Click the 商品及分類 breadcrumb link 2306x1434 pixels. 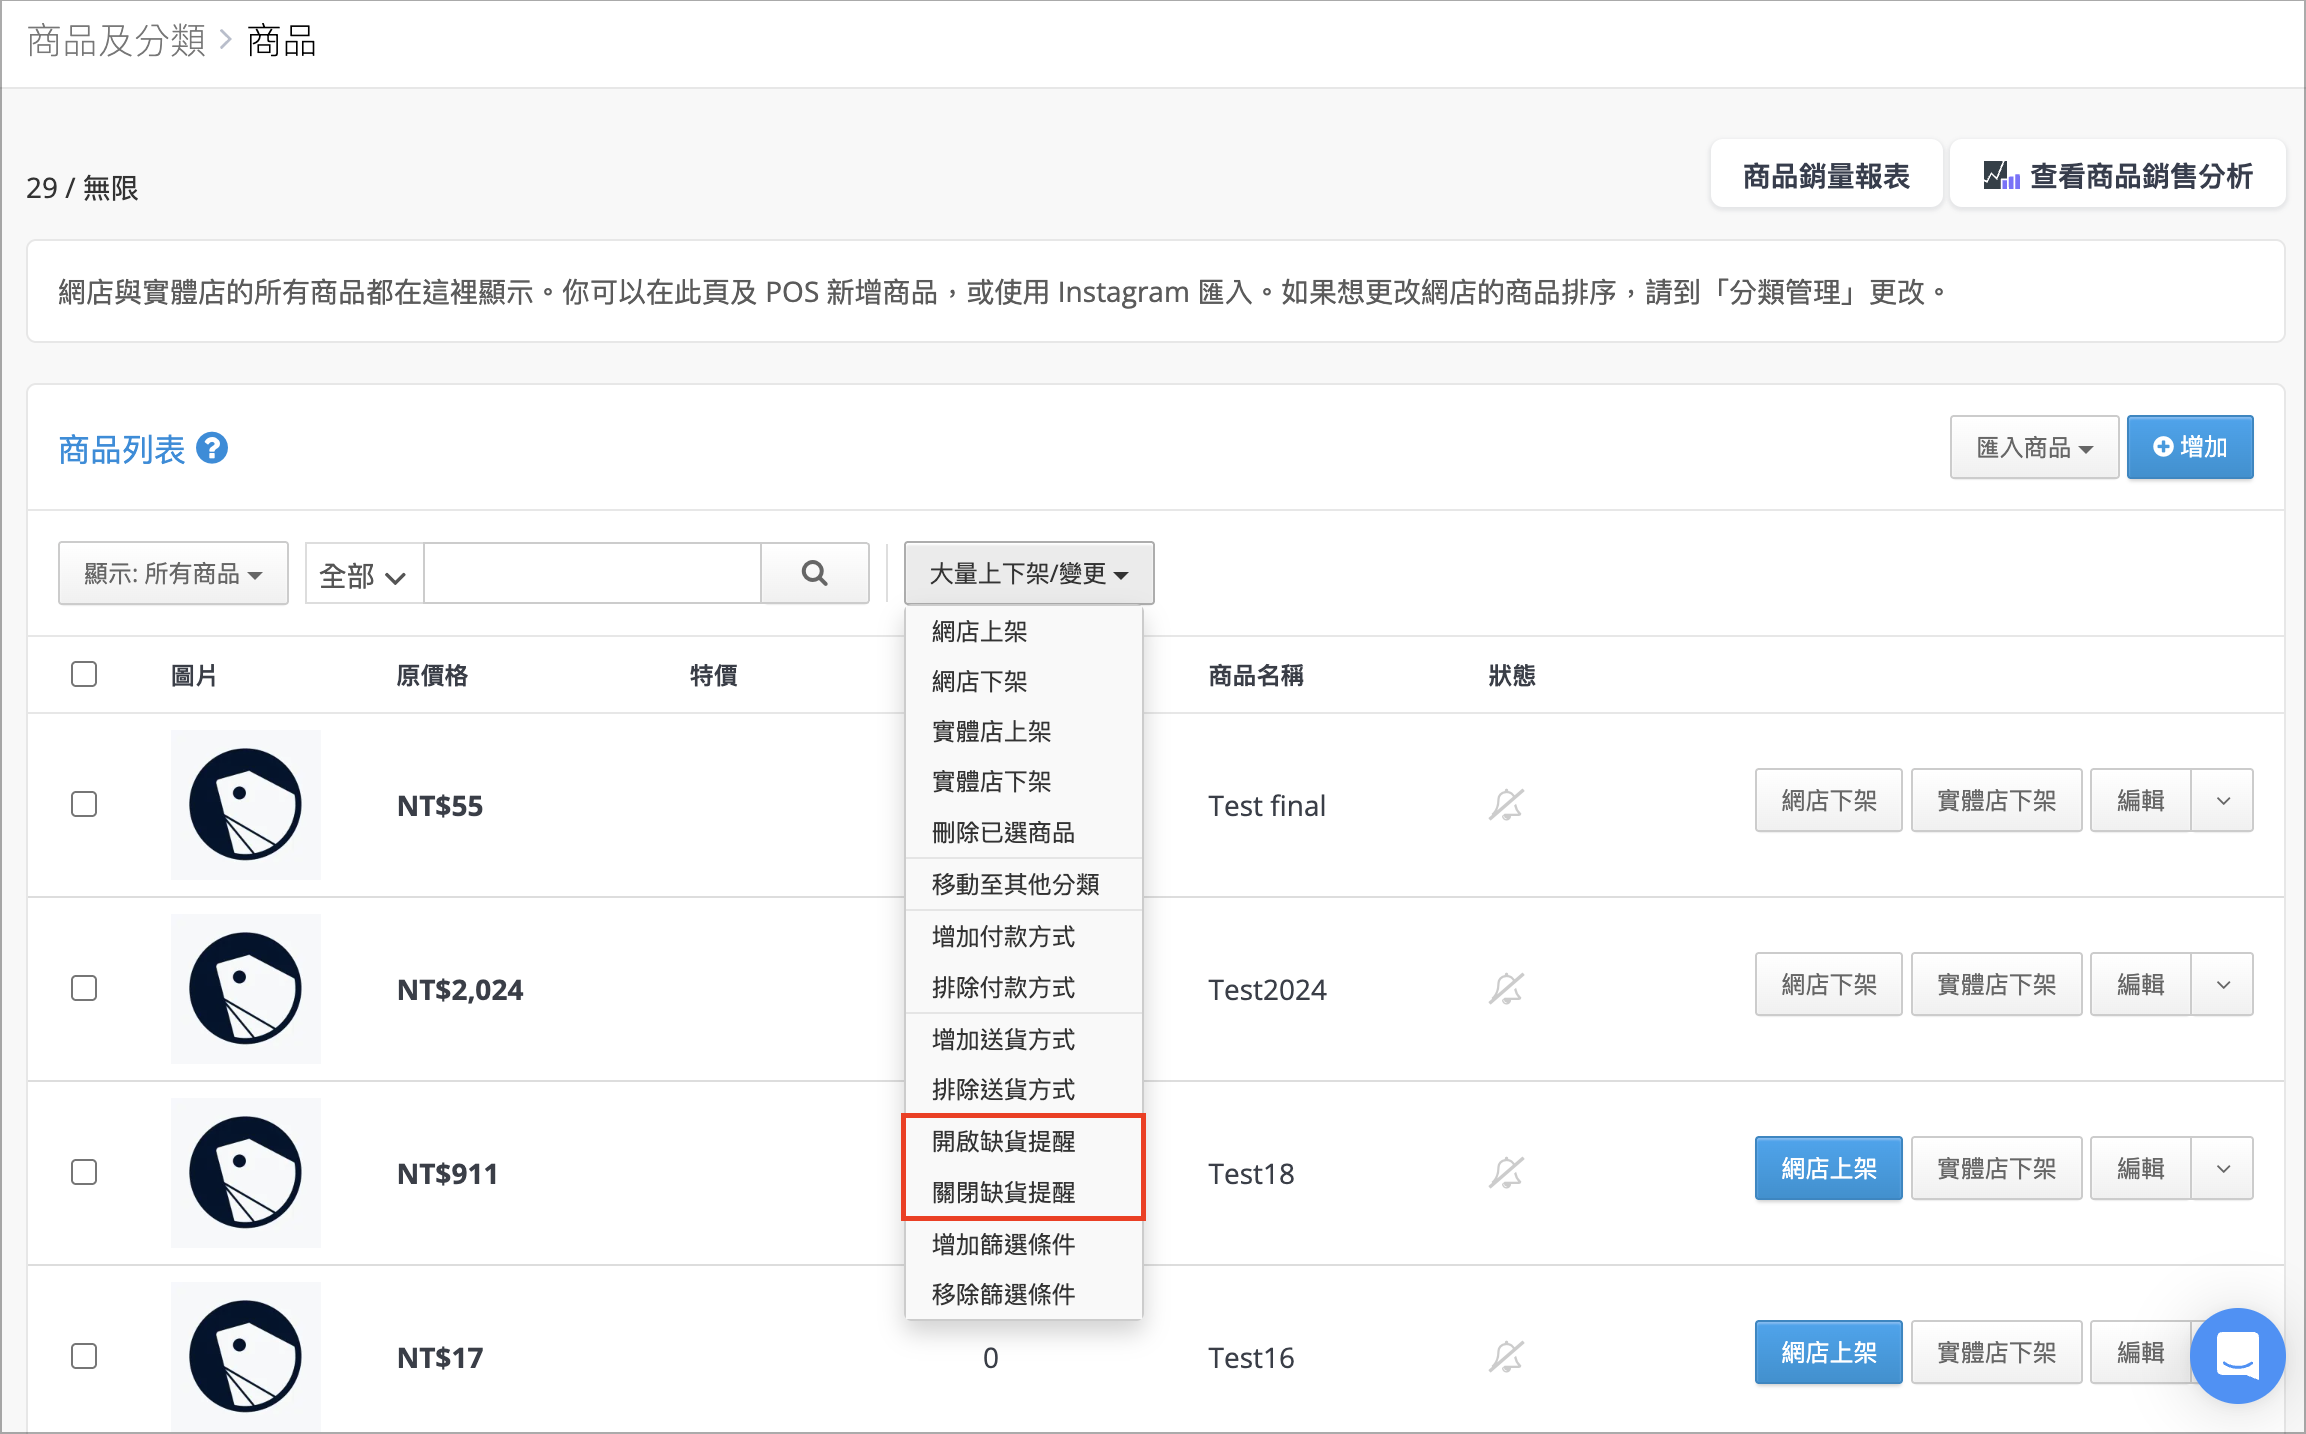coord(116,41)
